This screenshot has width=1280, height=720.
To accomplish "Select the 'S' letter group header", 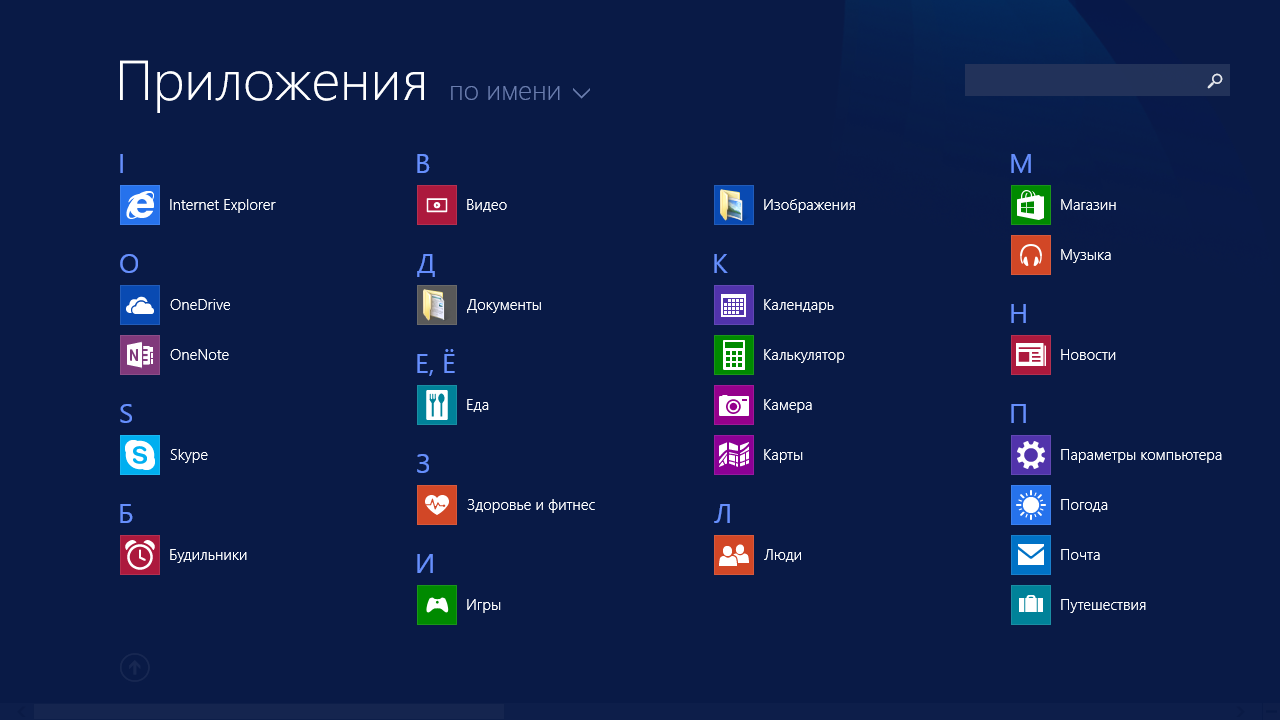I will click(126, 414).
